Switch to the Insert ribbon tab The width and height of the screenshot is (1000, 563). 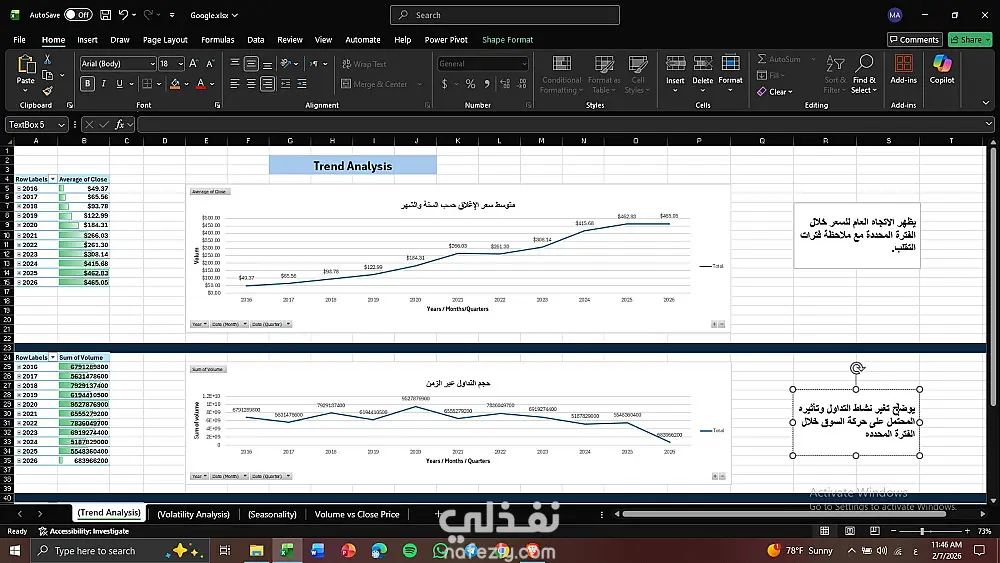(87, 40)
